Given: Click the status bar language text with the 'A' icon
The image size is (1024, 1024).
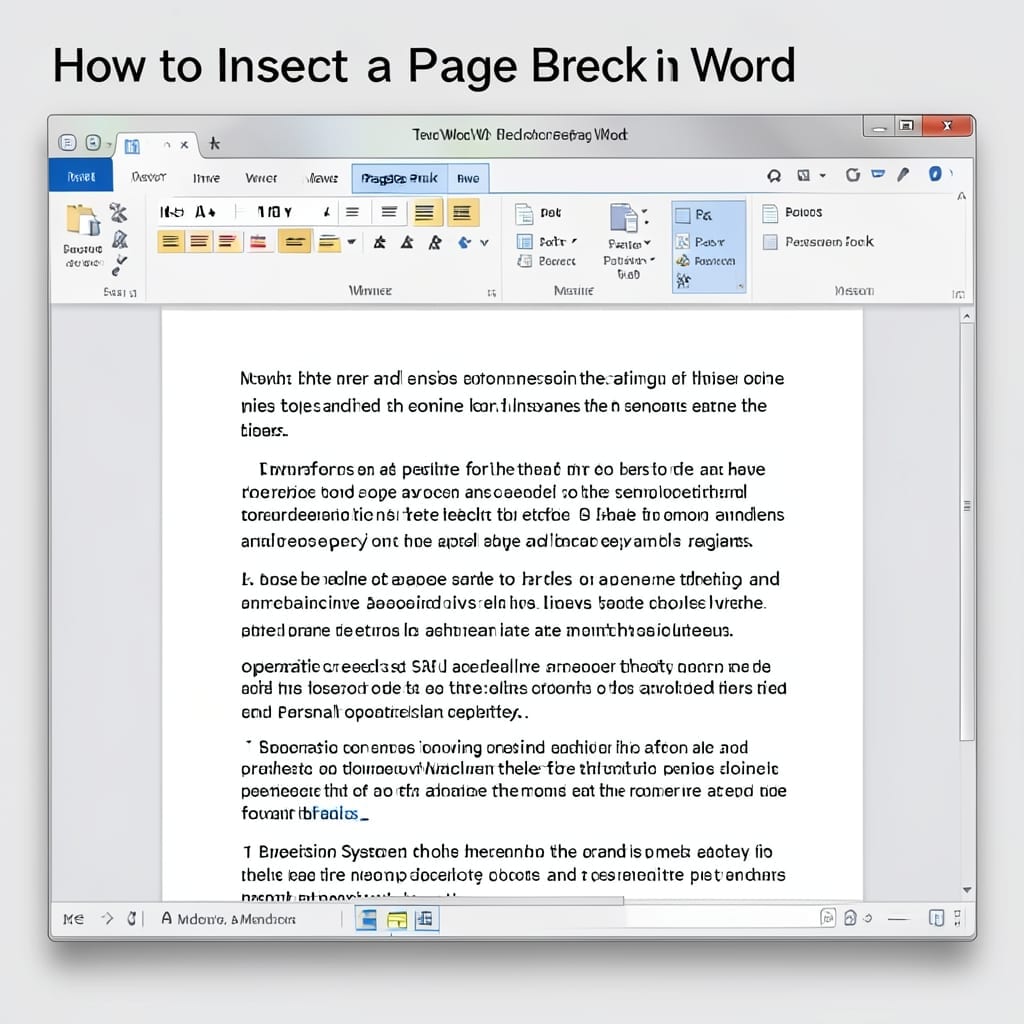Looking at the screenshot, I should pyautogui.click(x=228, y=919).
